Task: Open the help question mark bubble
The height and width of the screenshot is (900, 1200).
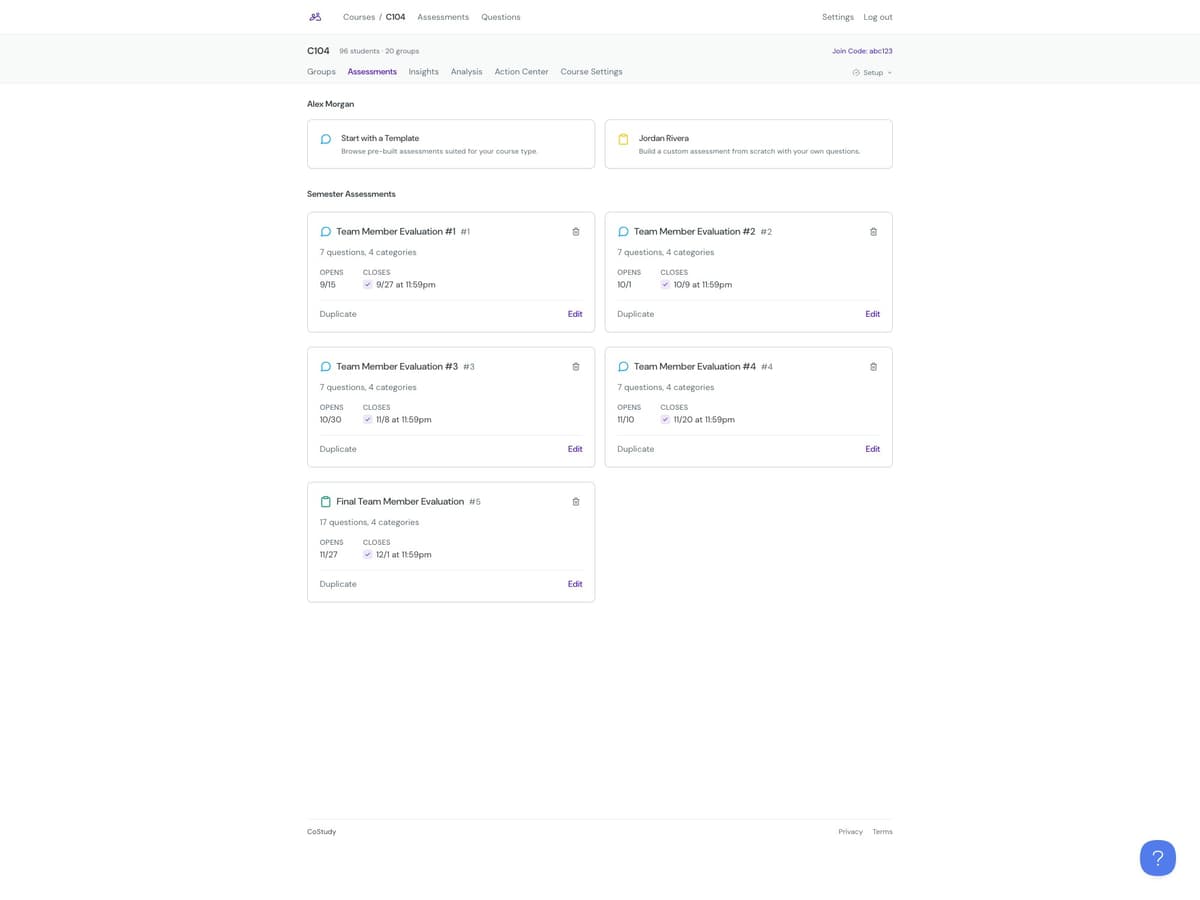Action: (x=1157, y=857)
